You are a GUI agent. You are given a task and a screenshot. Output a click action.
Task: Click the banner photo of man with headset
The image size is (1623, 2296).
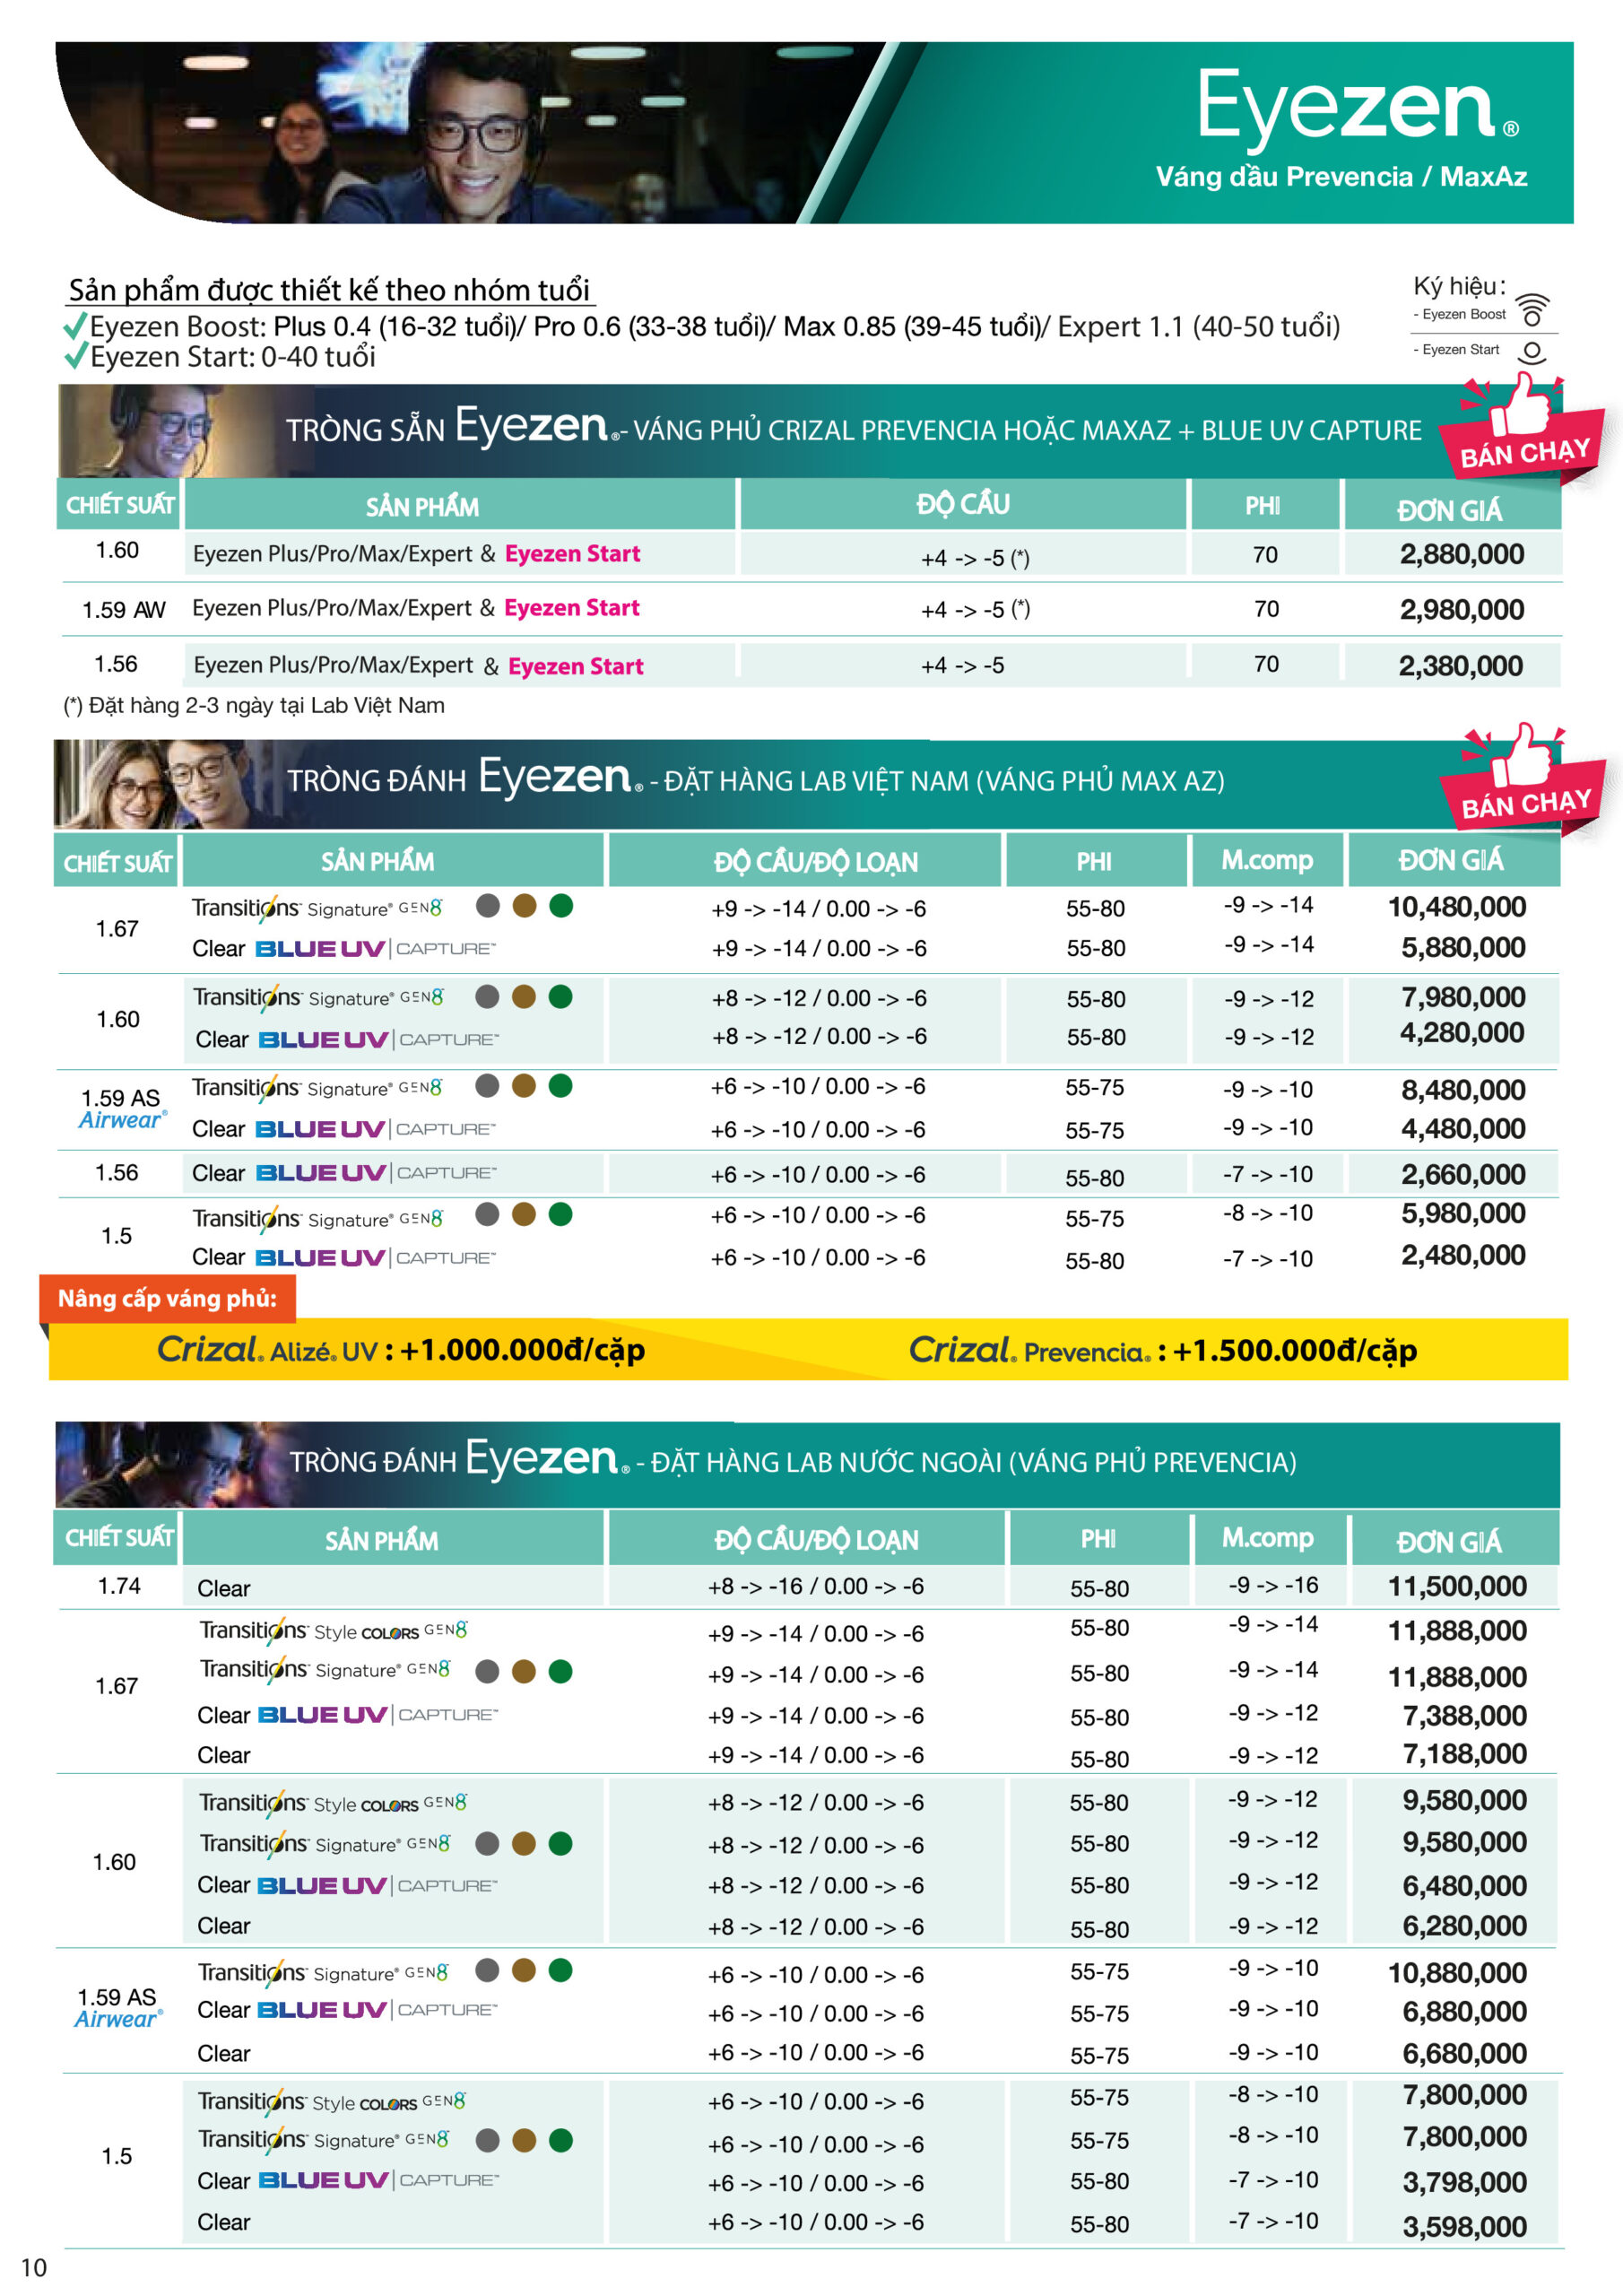(470, 132)
